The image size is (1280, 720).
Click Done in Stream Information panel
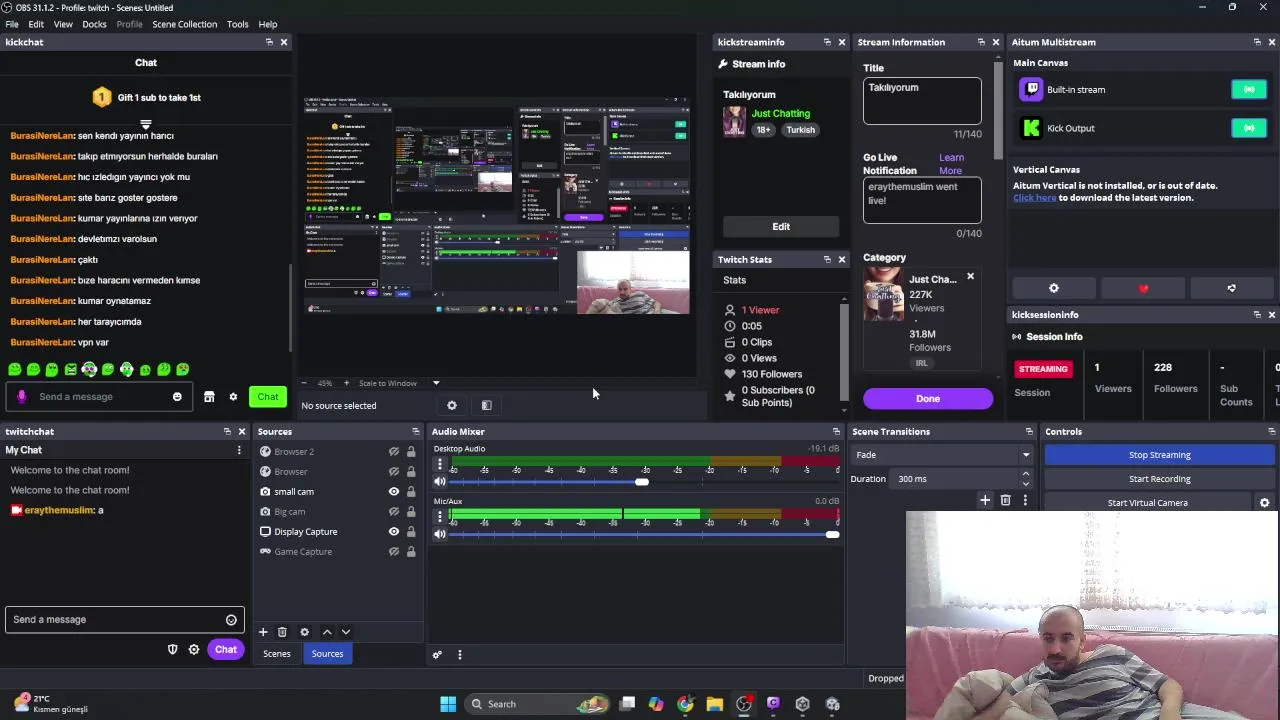click(928, 399)
